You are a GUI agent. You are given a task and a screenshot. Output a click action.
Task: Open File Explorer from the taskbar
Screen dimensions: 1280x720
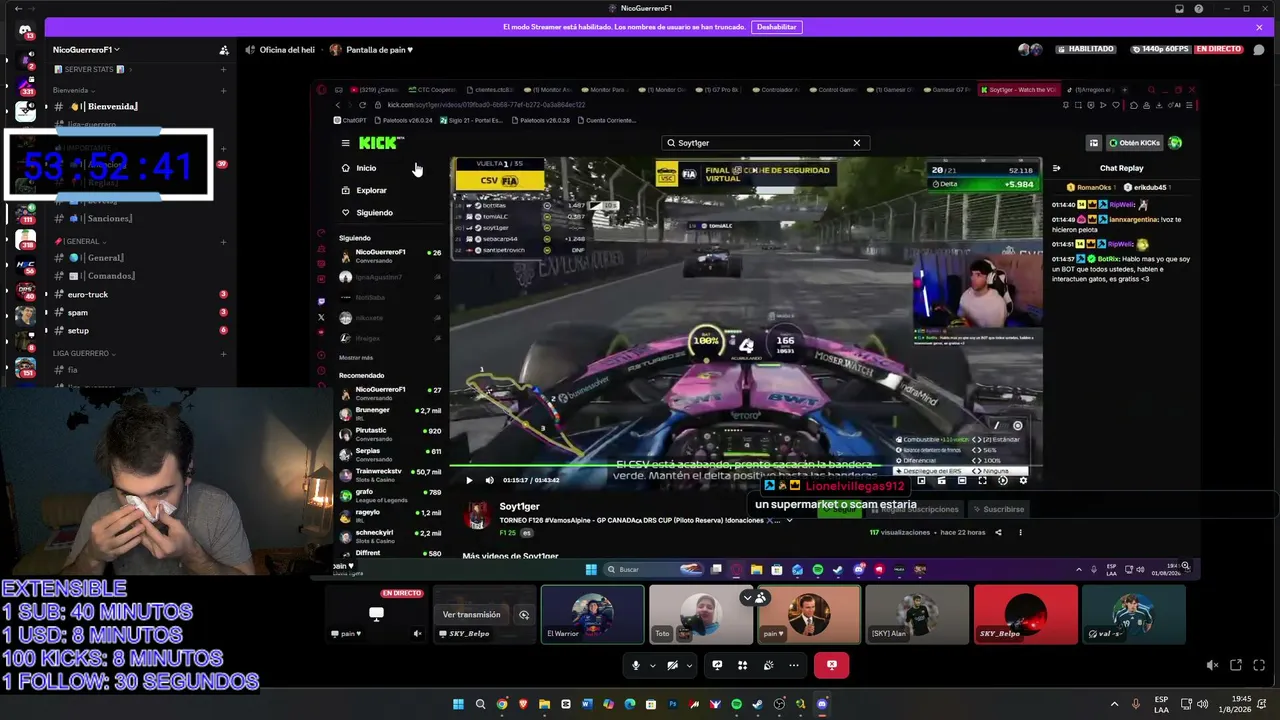pos(544,704)
